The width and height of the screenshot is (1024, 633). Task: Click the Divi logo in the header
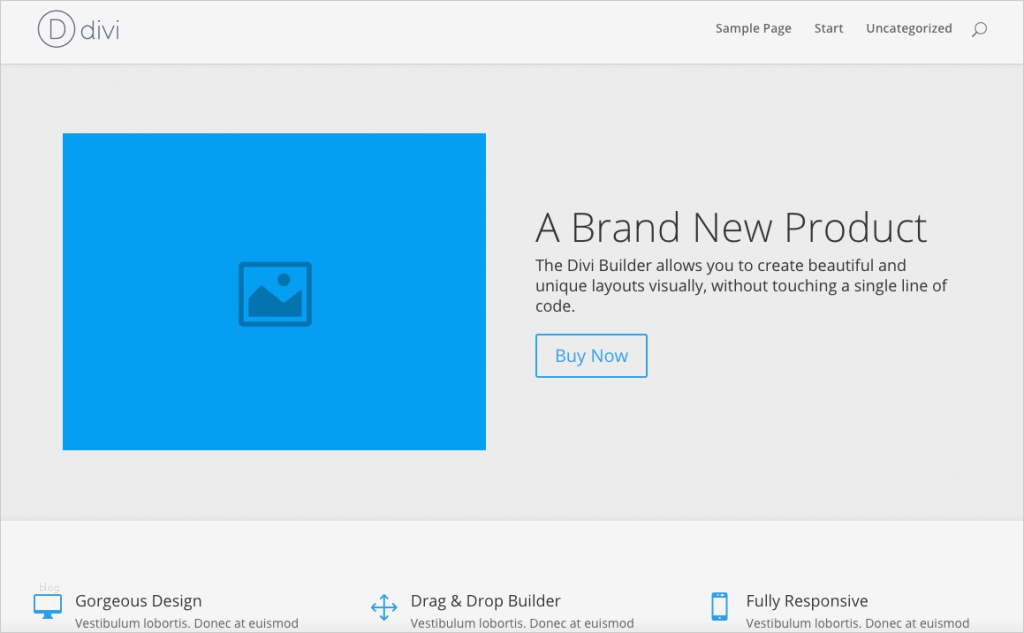[78, 29]
